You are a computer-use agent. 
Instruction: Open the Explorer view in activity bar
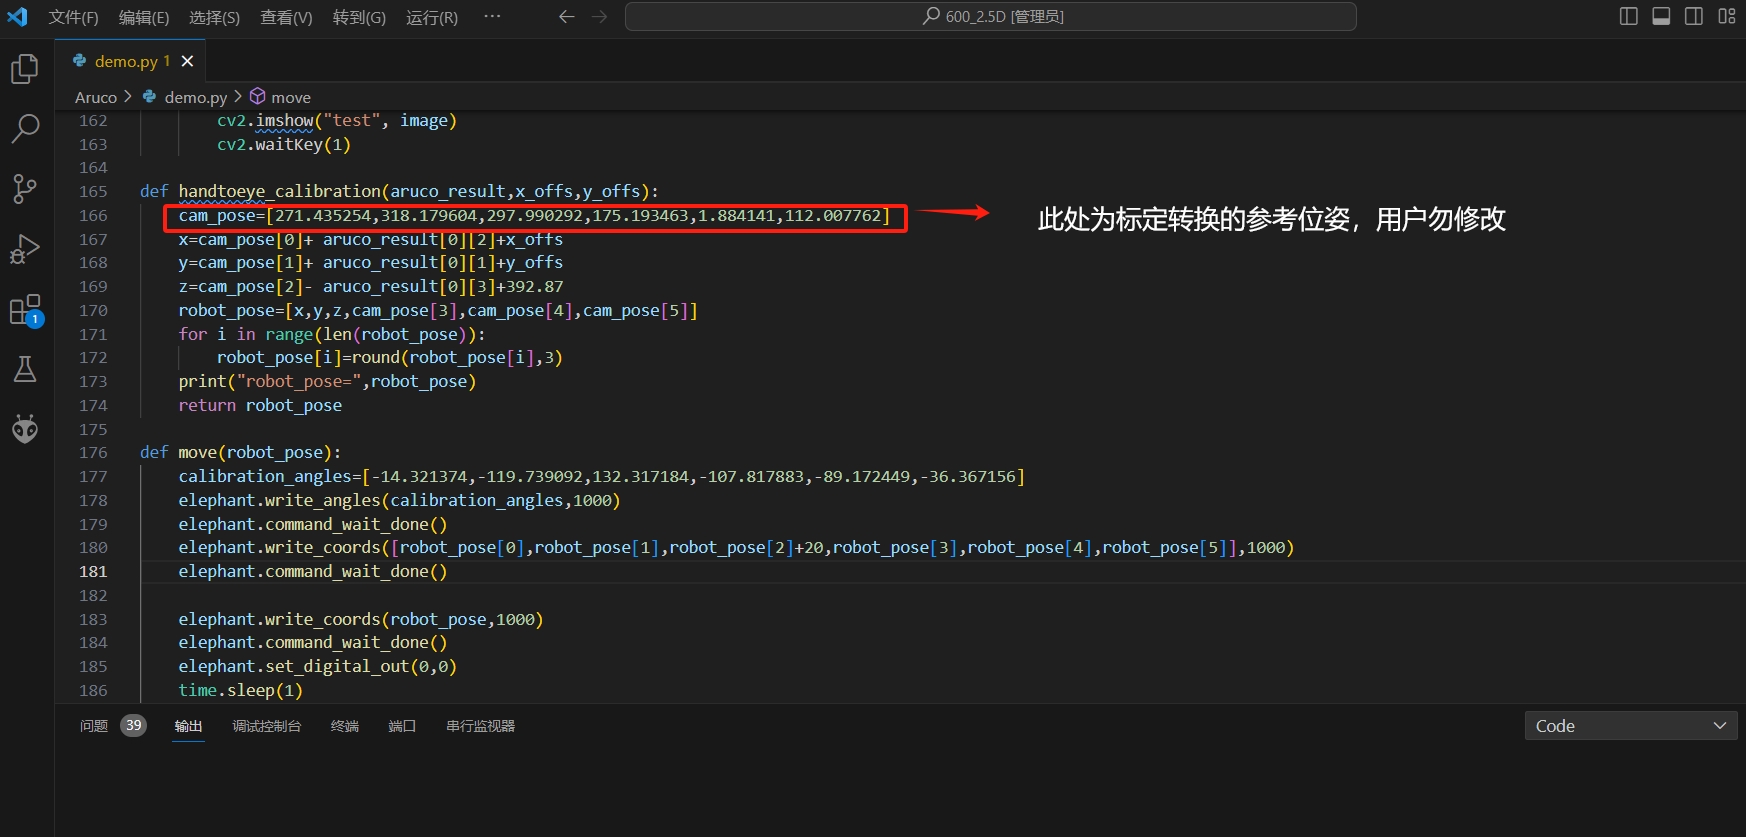25,69
